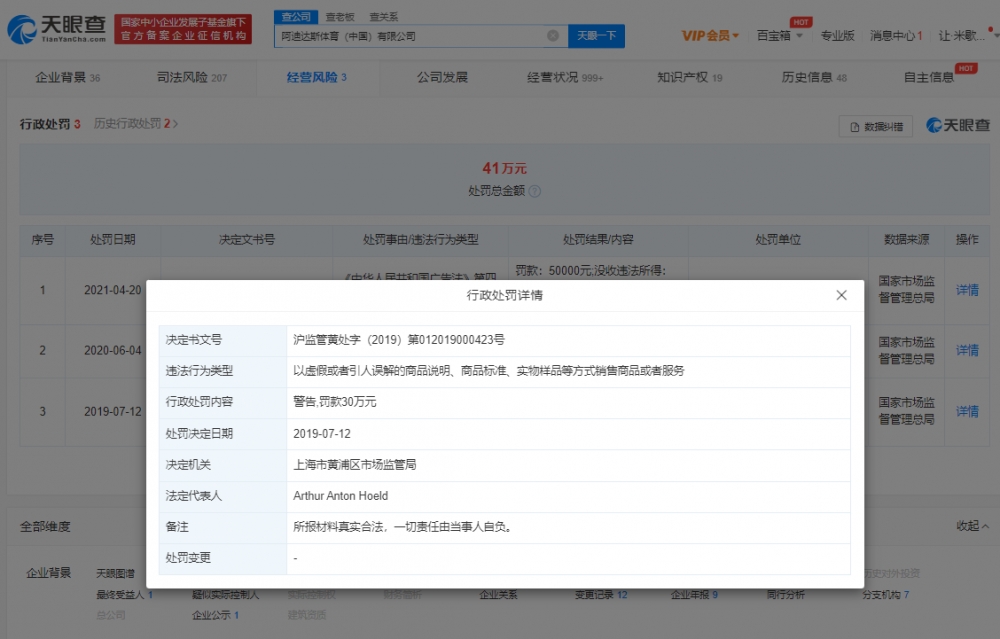Screen dimensions: 1000x639
Task: Click the 数据纠错 button
Action: 876,126
